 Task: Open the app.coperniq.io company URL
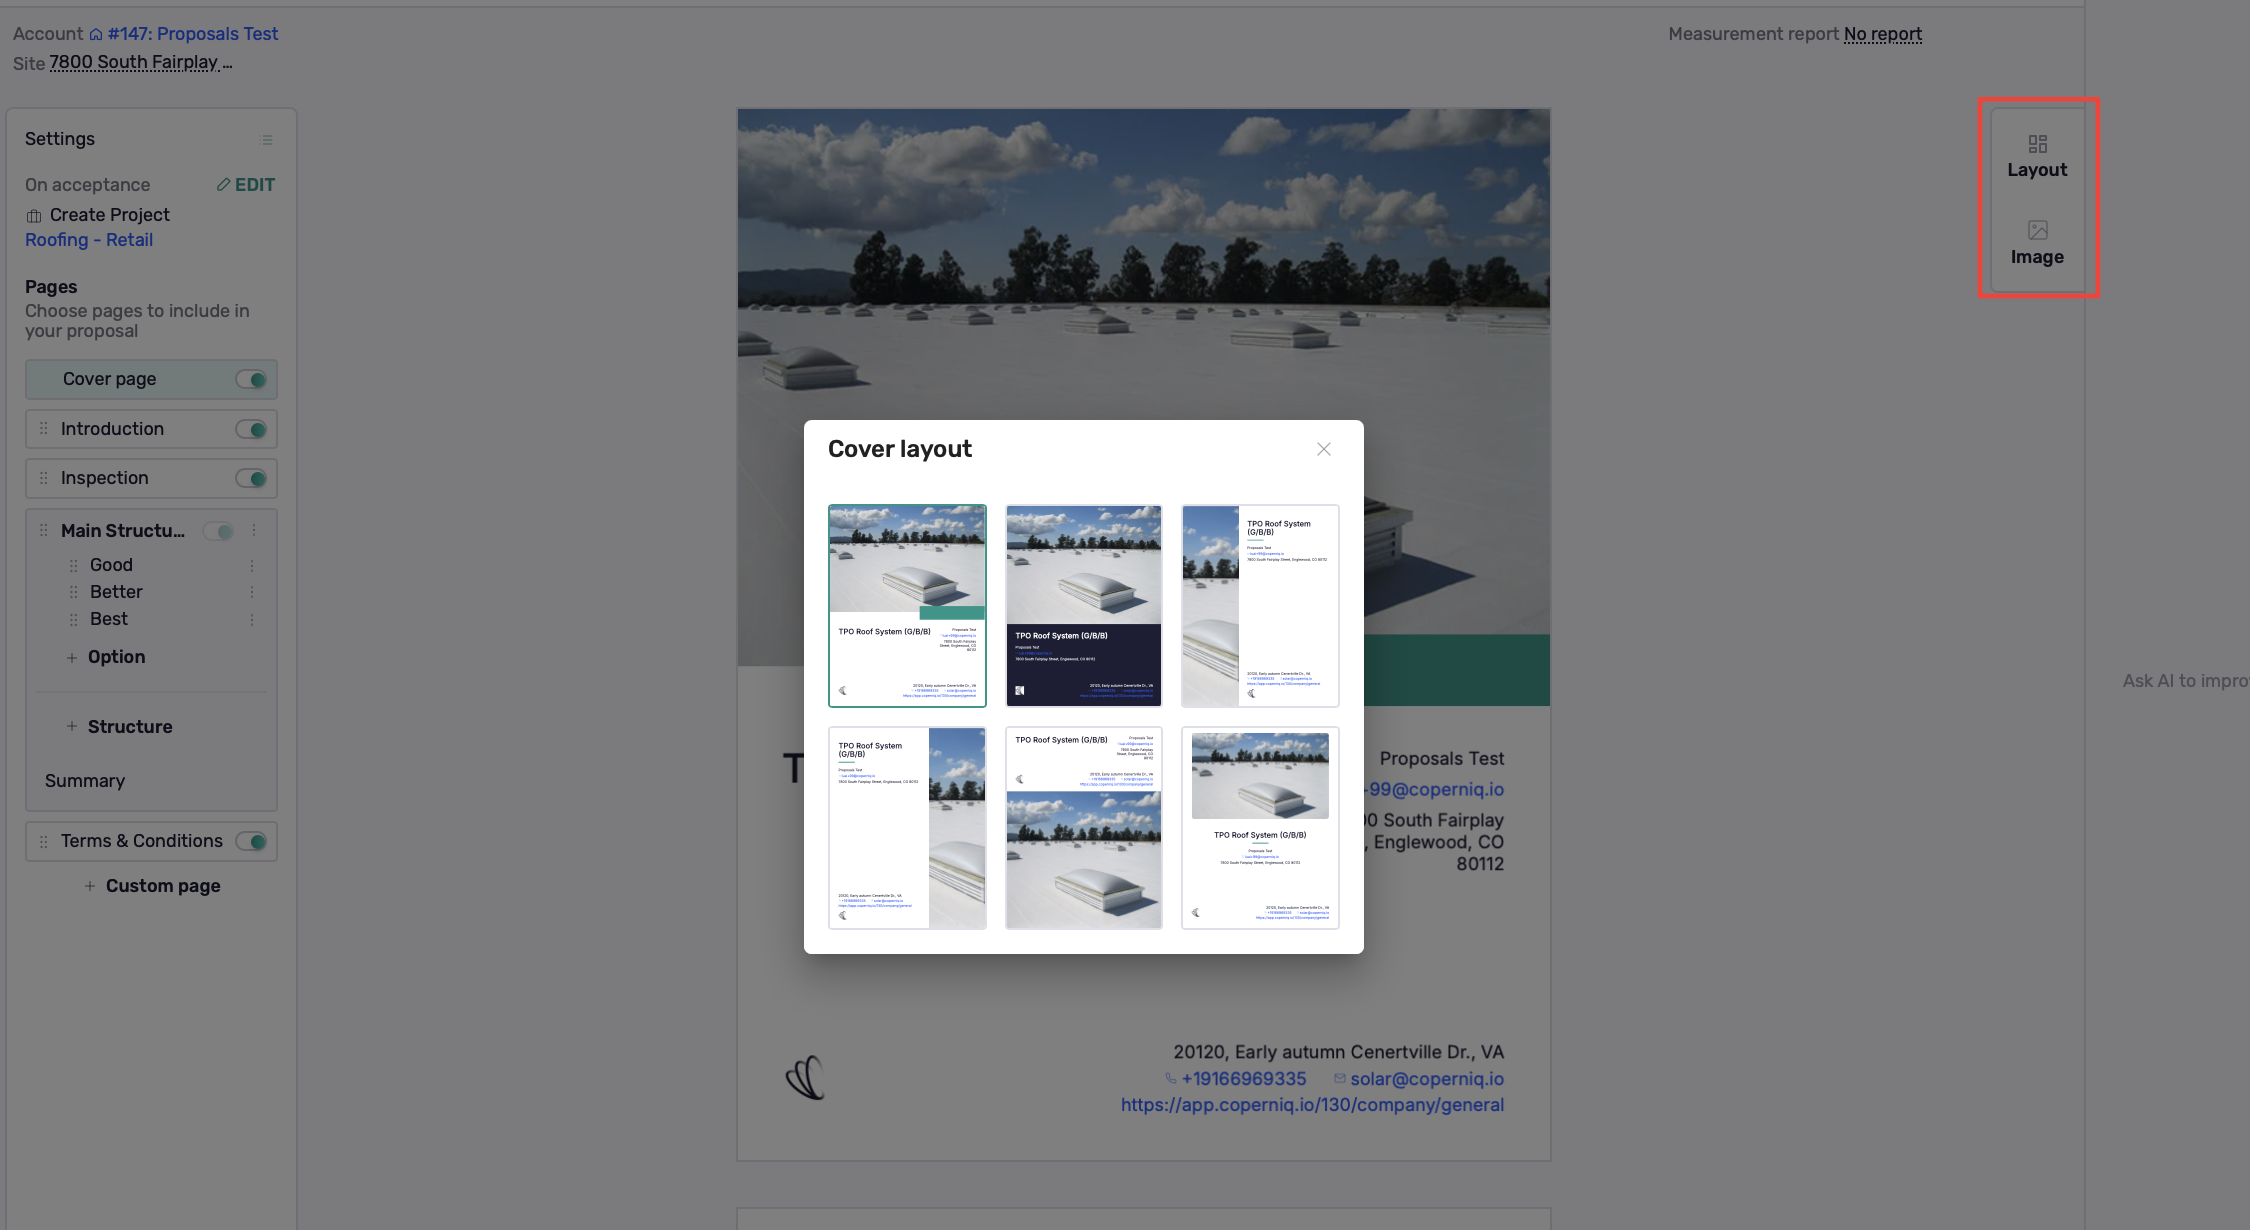[x=1312, y=1105]
